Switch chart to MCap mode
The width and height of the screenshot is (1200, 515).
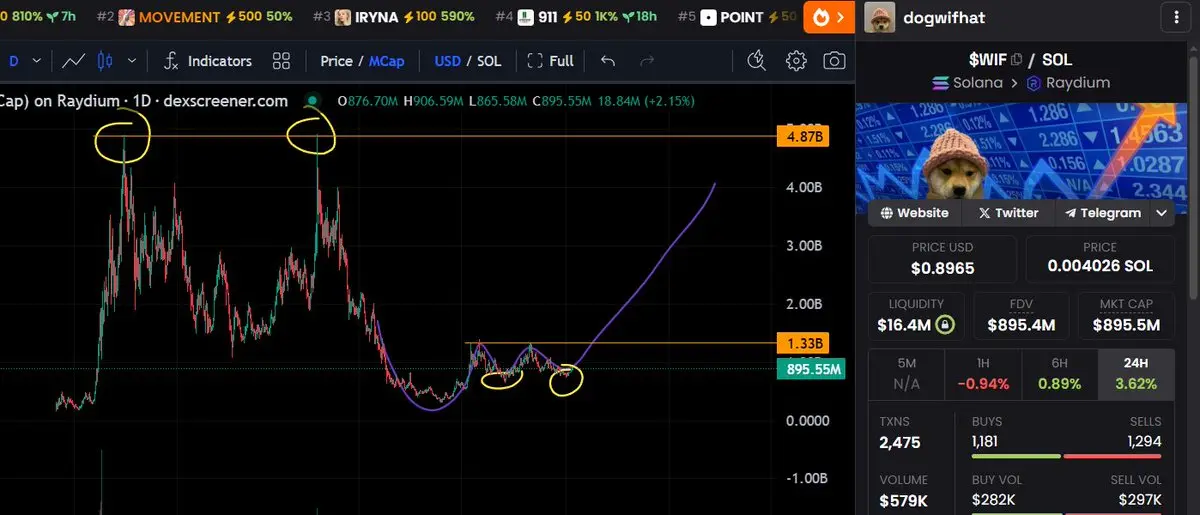pyautogui.click(x=387, y=61)
